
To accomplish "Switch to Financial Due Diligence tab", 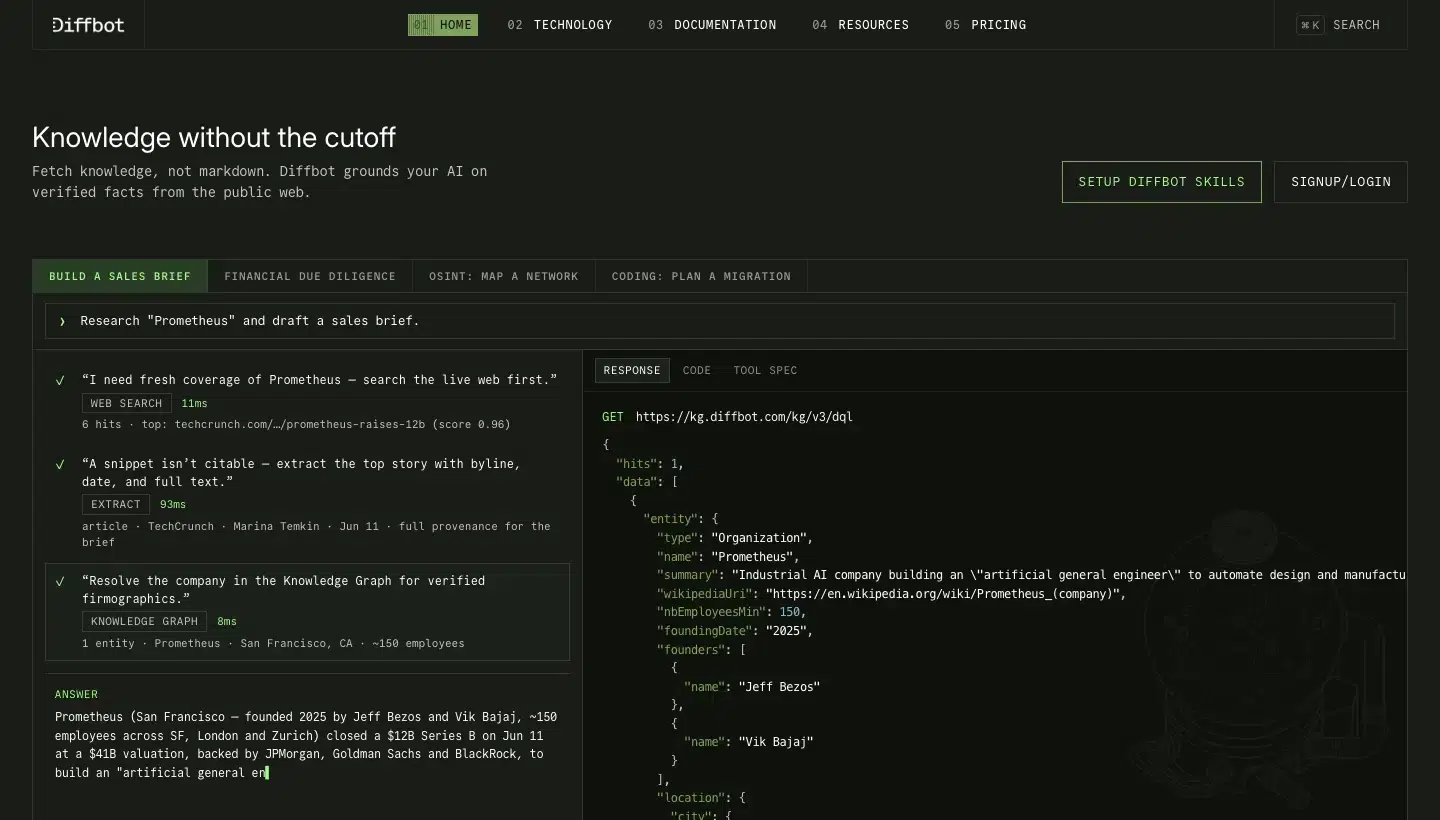I will coord(310,276).
